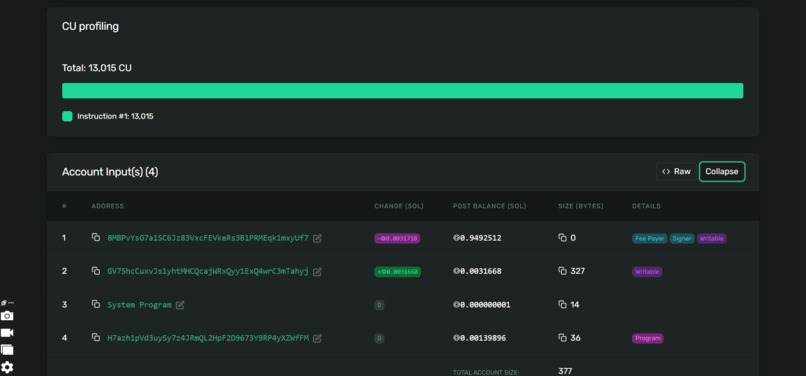Copy address 8MBPvYsG7a1SC6Jz83VxcFEVkeRs3B1PRMEqk1mxyUf7

click(96, 237)
